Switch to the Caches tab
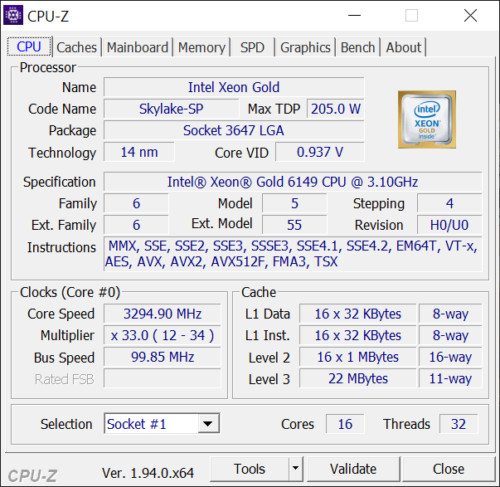Image resolution: width=500 pixels, height=487 pixels. (77, 47)
